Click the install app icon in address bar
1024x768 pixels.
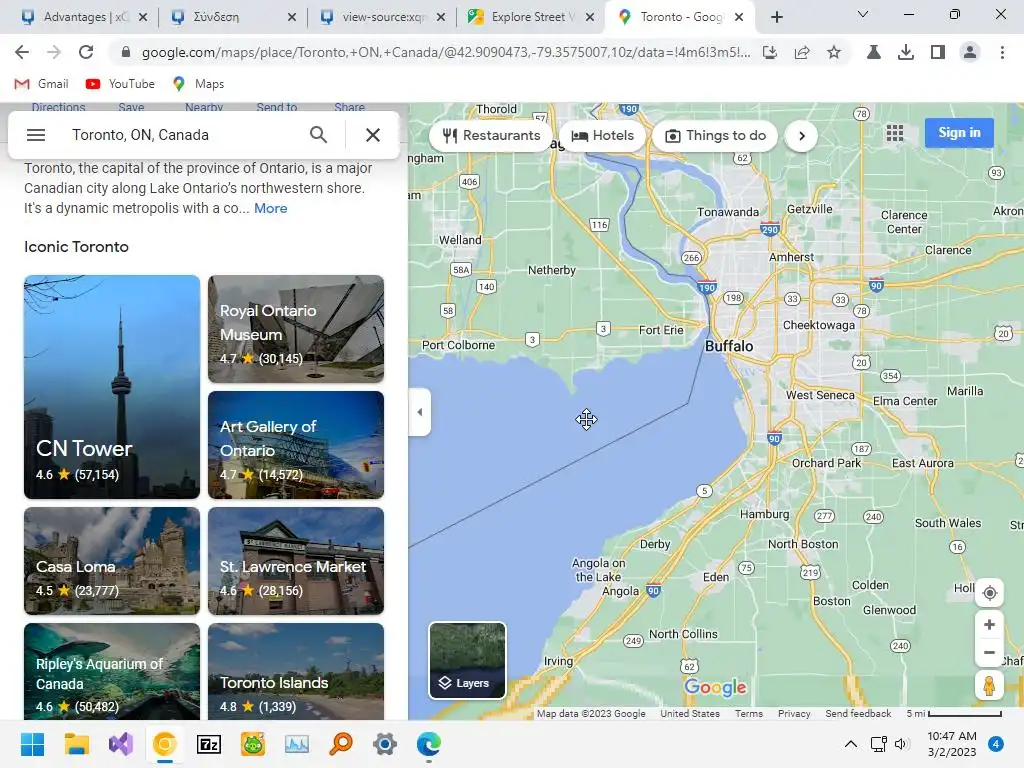[x=770, y=52]
